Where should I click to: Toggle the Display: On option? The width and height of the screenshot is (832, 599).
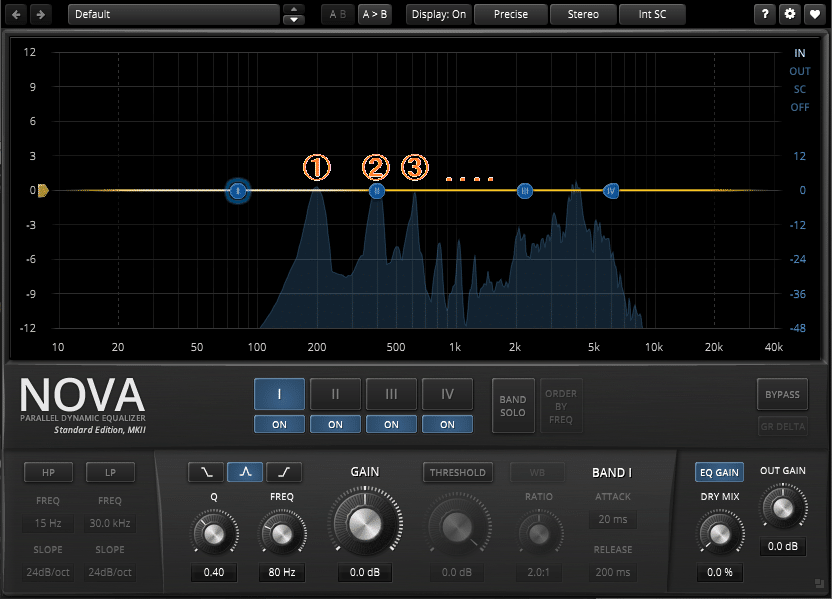tap(439, 14)
